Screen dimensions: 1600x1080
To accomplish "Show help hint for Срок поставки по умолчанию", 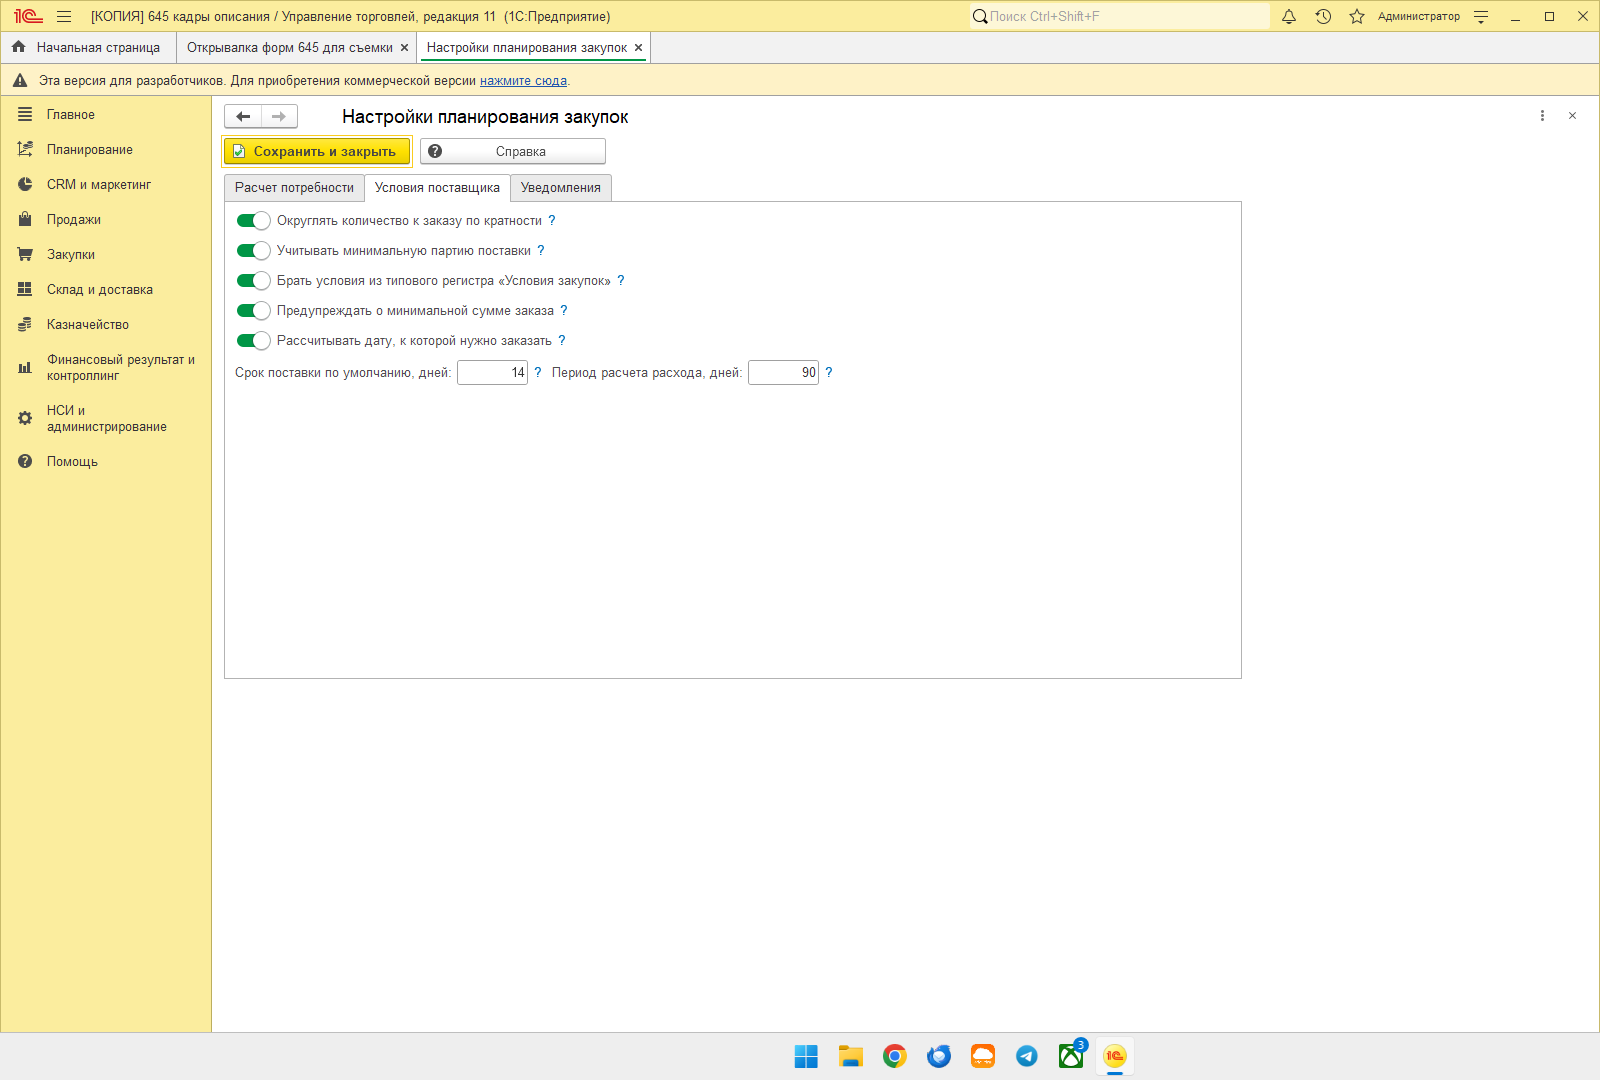I will point(538,373).
